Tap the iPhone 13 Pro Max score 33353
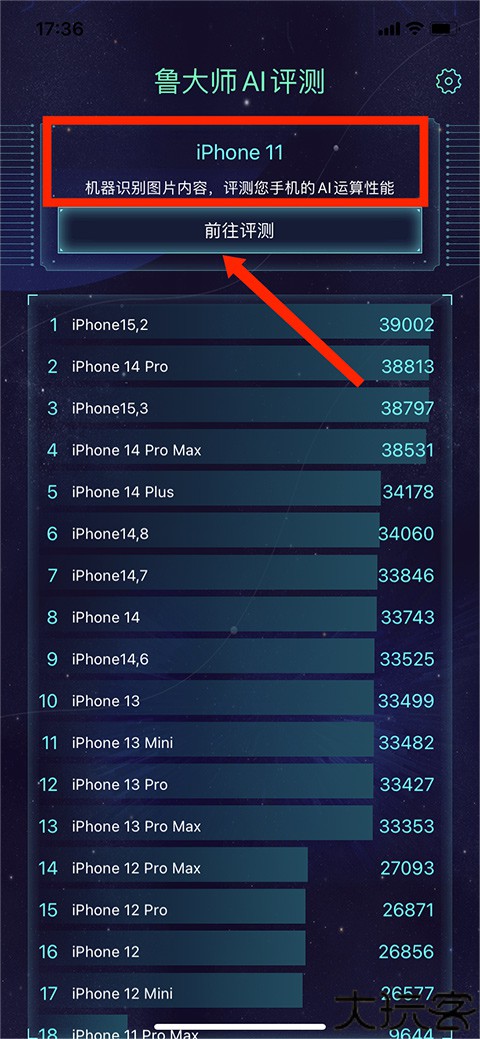 (x=407, y=826)
